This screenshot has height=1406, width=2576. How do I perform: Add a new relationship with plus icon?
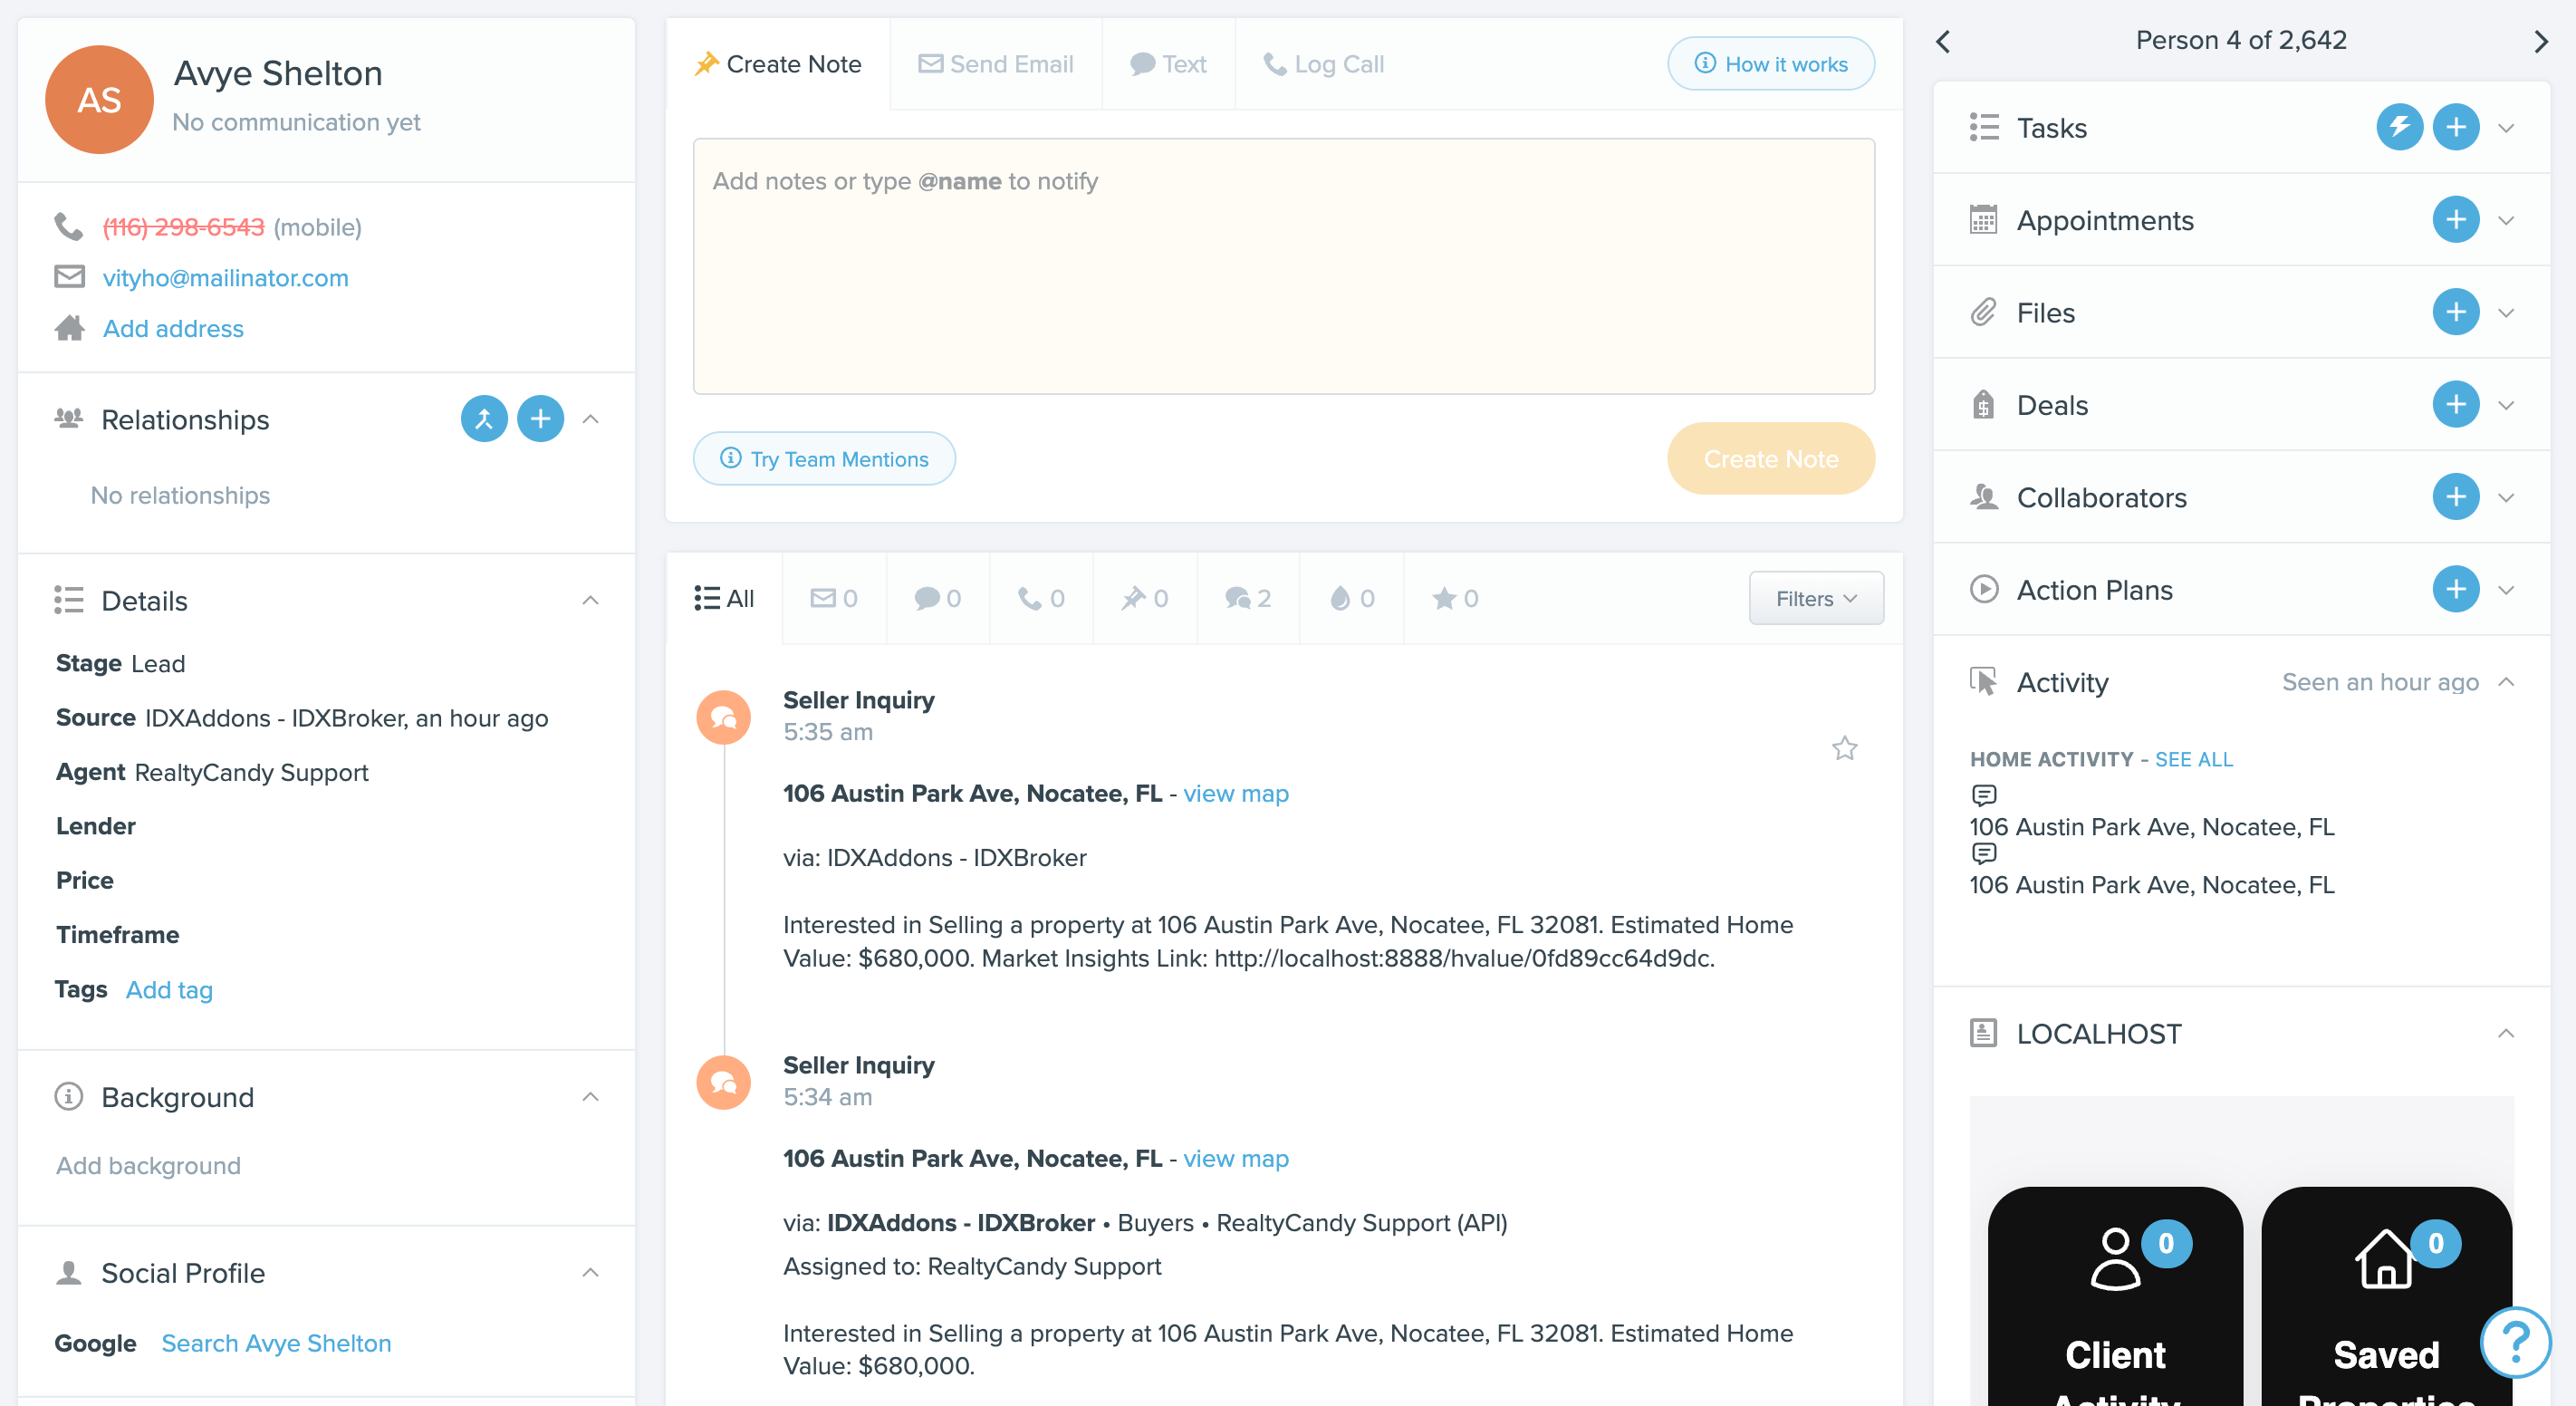click(540, 419)
